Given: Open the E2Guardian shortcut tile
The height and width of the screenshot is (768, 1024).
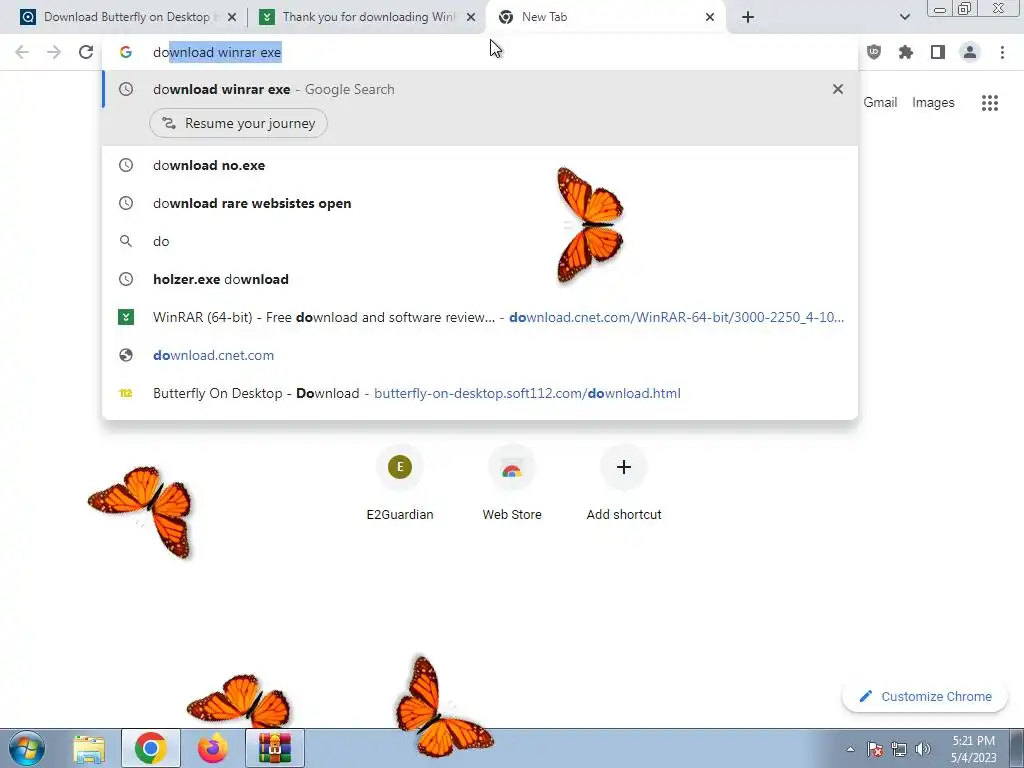Looking at the screenshot, I should click(x=400, y=482).
